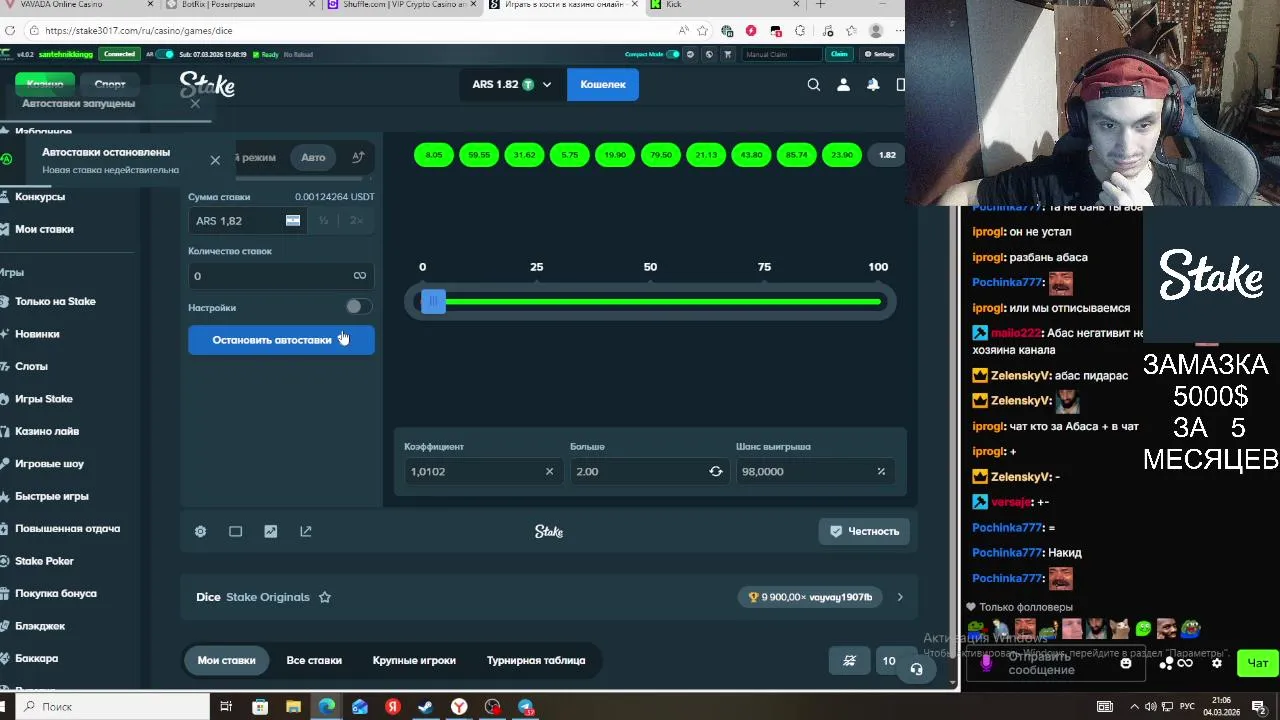Open live support headset icon
The height and width of the screenshot is (720, 1280).
916,669
